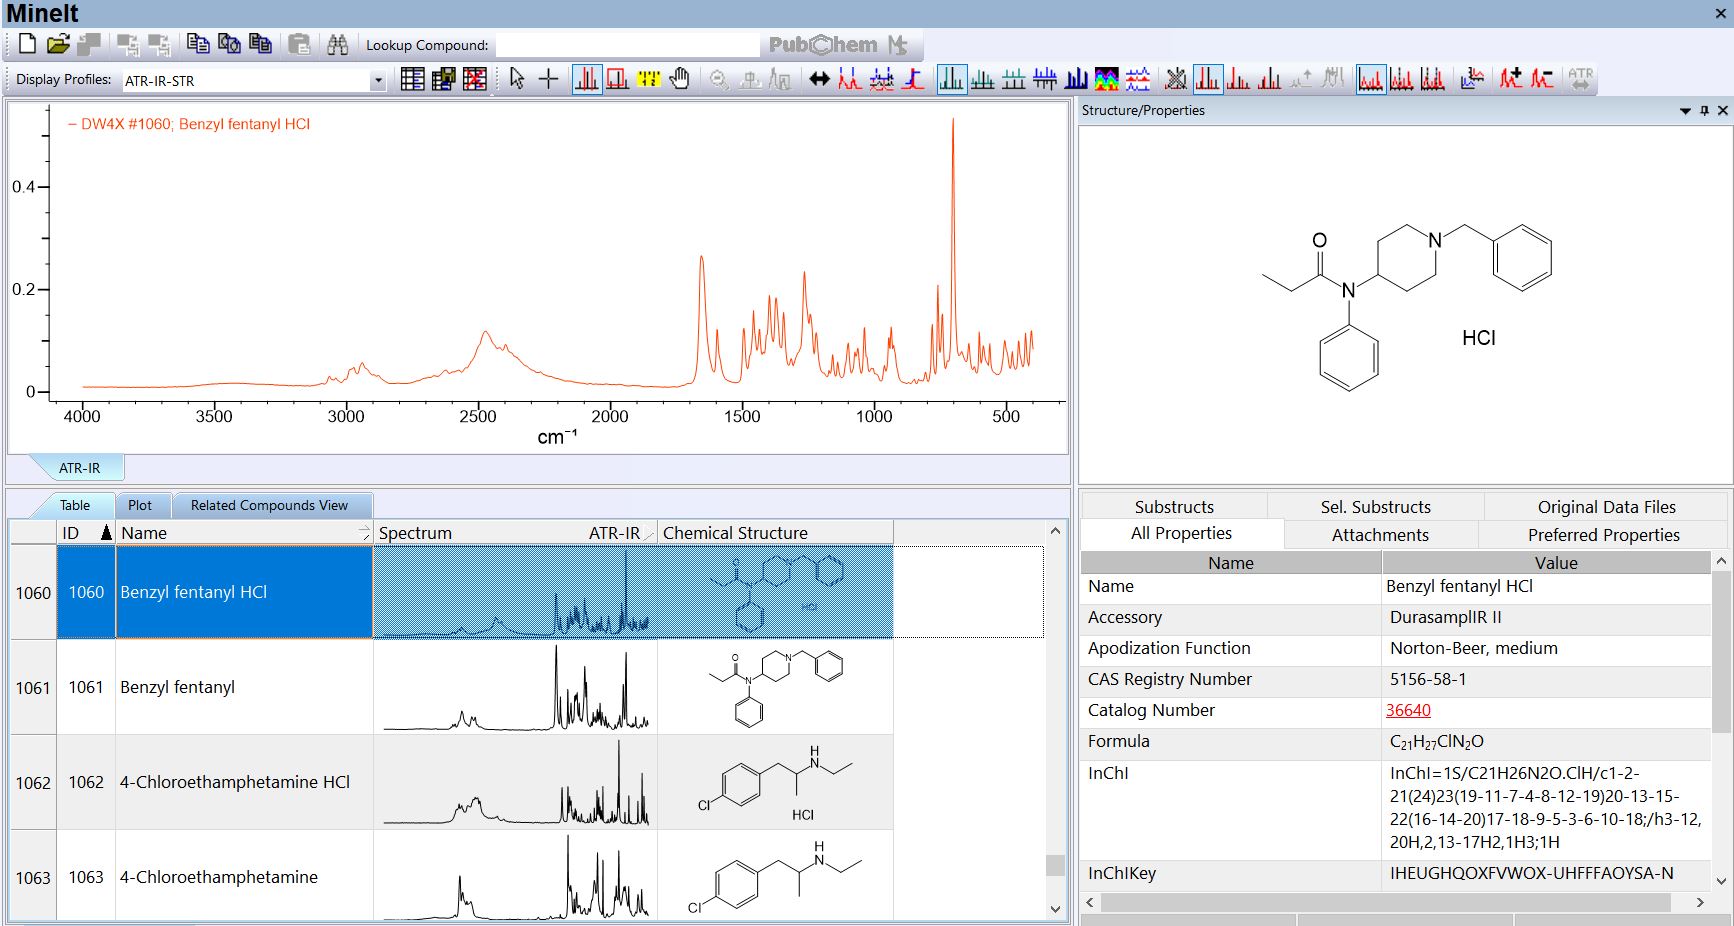This screenshot has height=926, width=1734.
Task: Select the crosshair cursor tool
Action: pyautogui.click(x=548, y=79)
